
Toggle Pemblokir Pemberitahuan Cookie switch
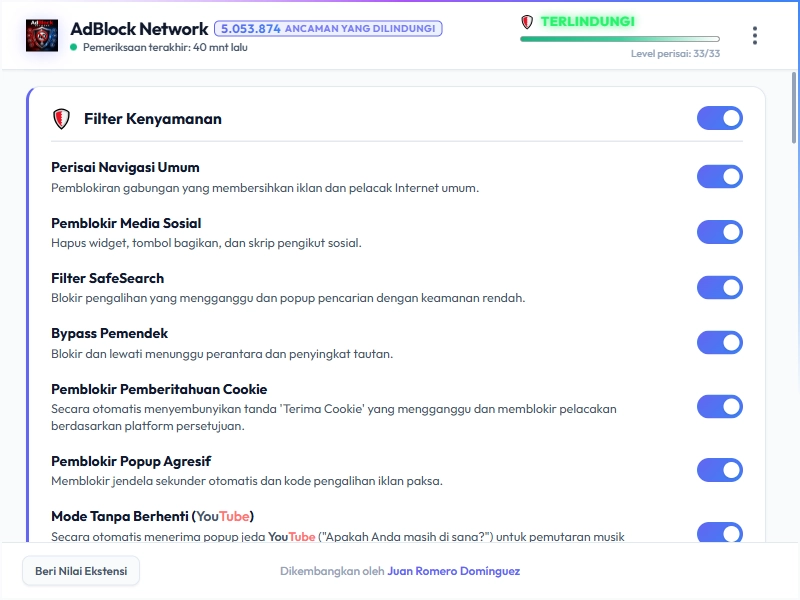click(719, 407)
